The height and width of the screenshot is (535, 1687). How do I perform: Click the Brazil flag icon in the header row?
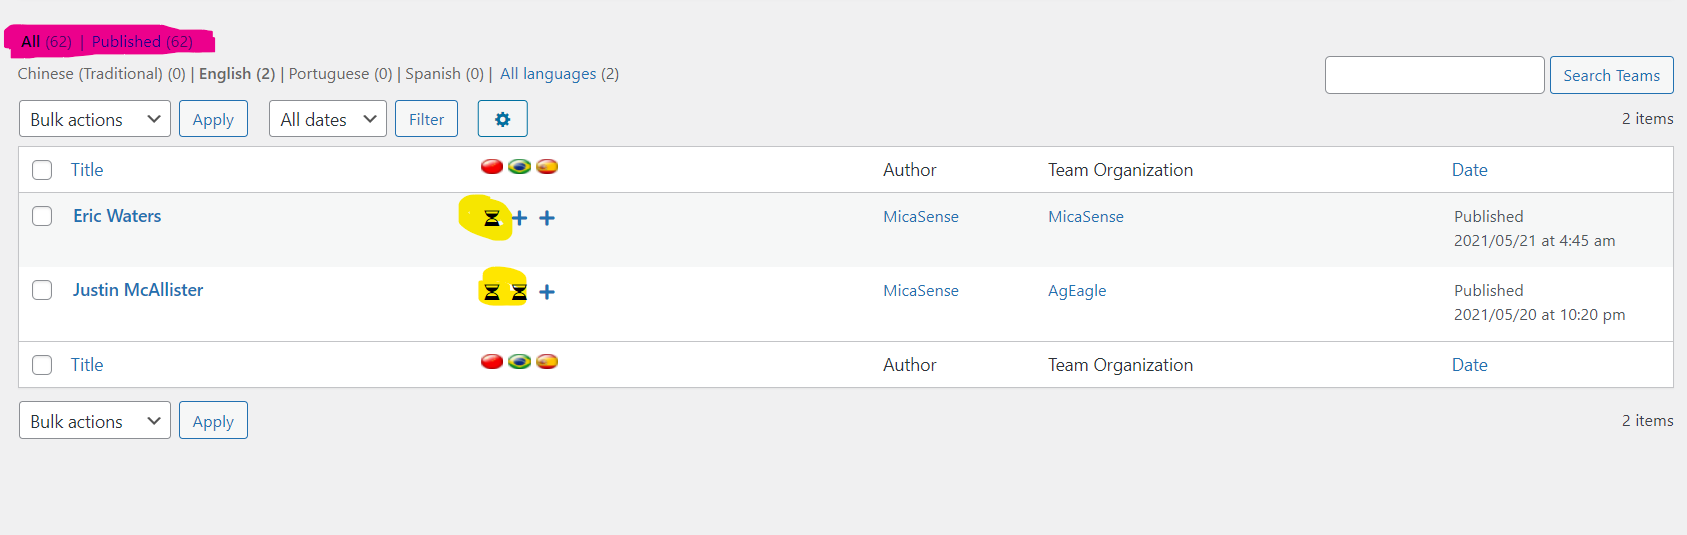coord(519,167)
